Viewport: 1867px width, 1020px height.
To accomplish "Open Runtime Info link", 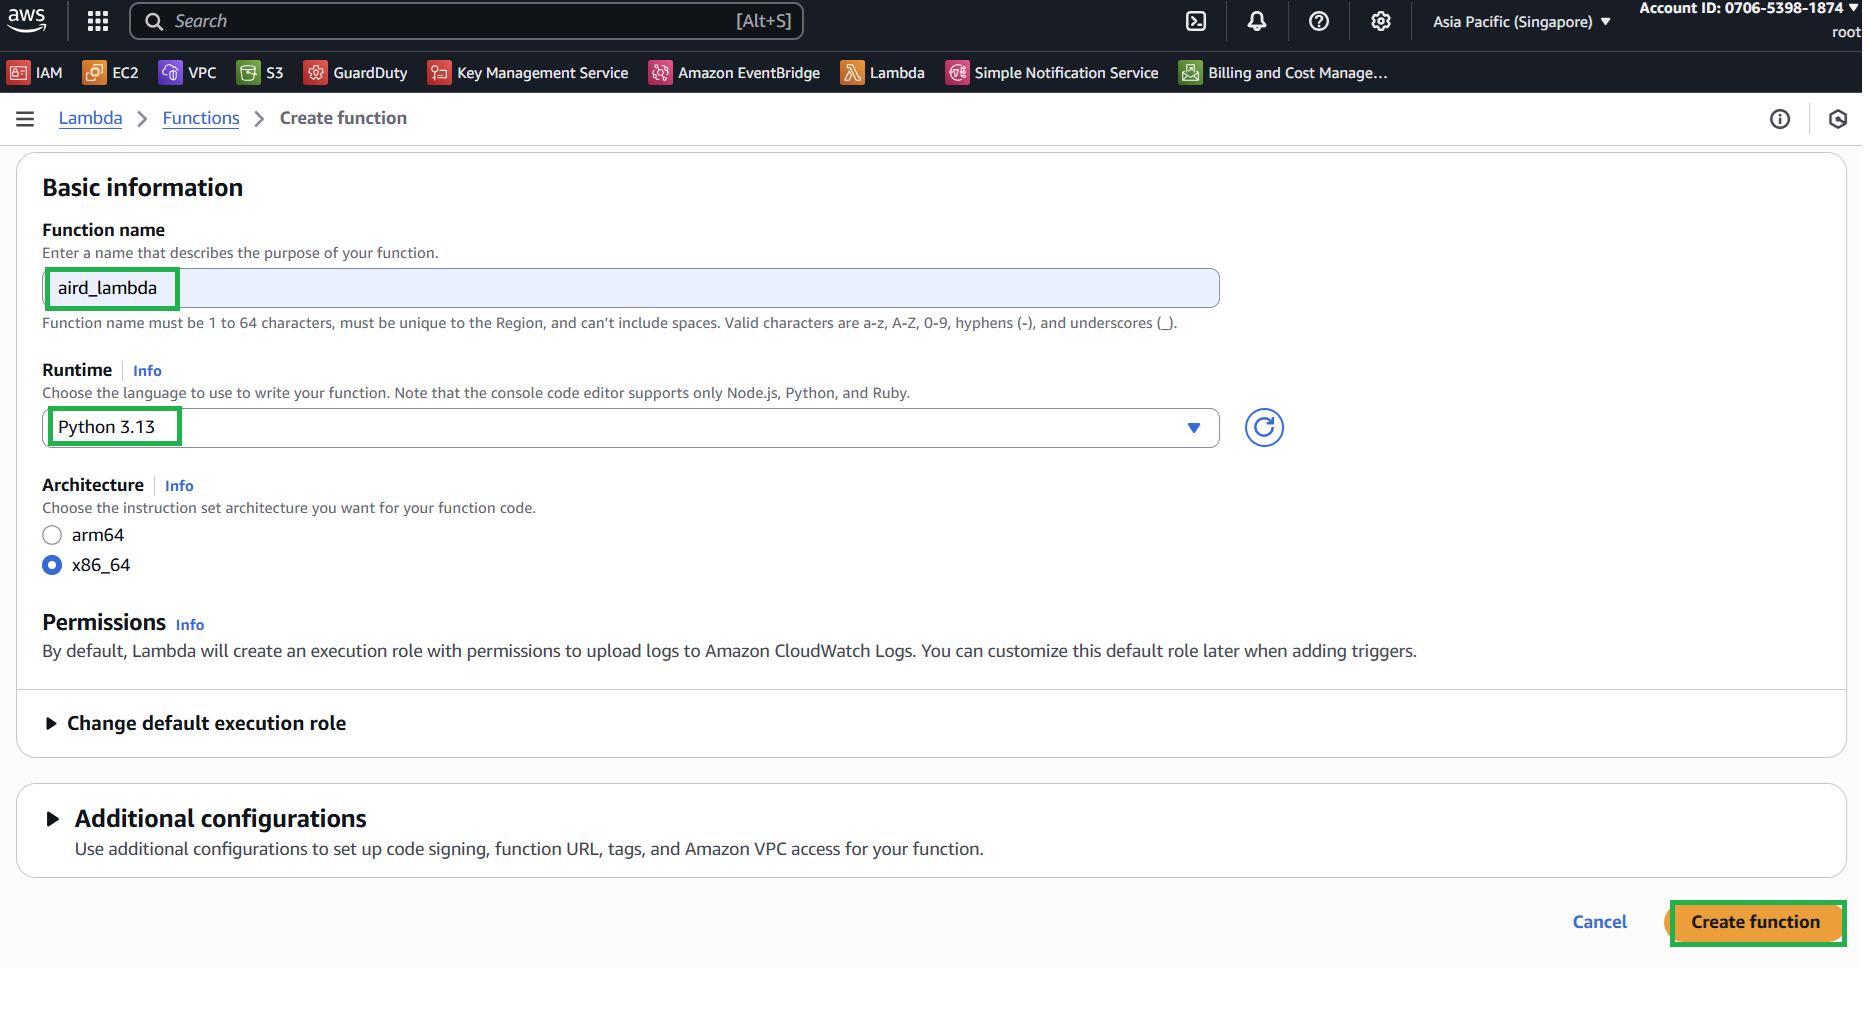I will (147, 371).
